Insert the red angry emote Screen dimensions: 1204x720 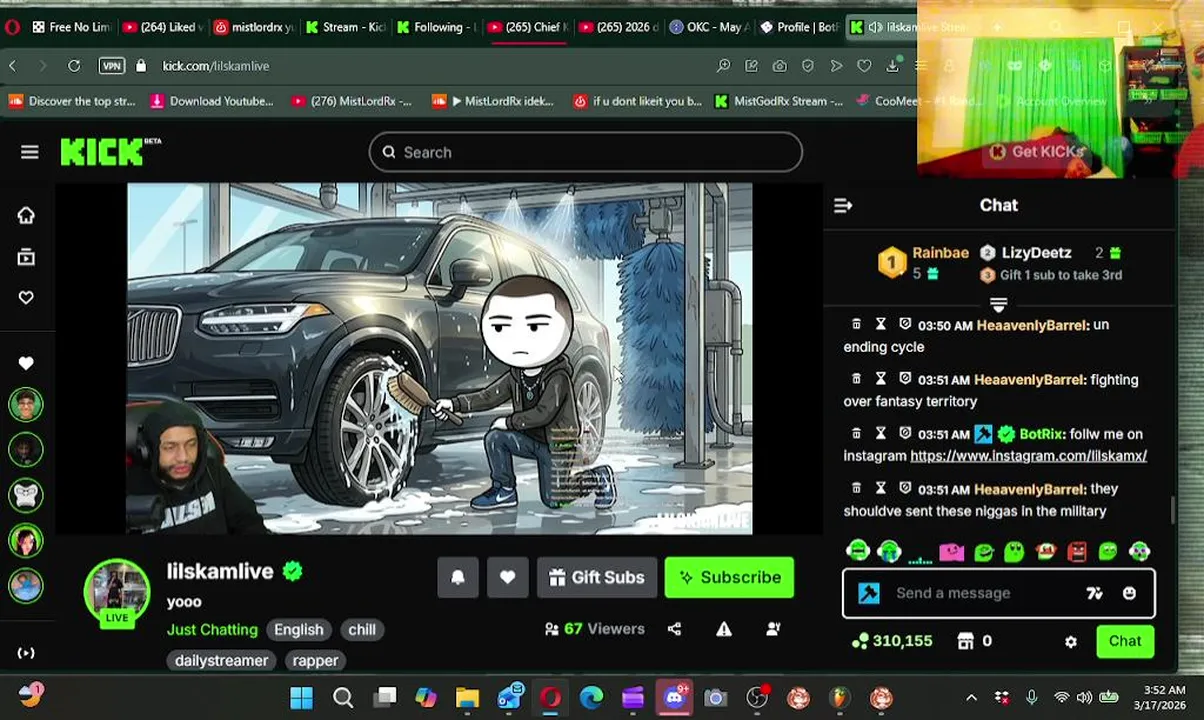click(1077, 551)
